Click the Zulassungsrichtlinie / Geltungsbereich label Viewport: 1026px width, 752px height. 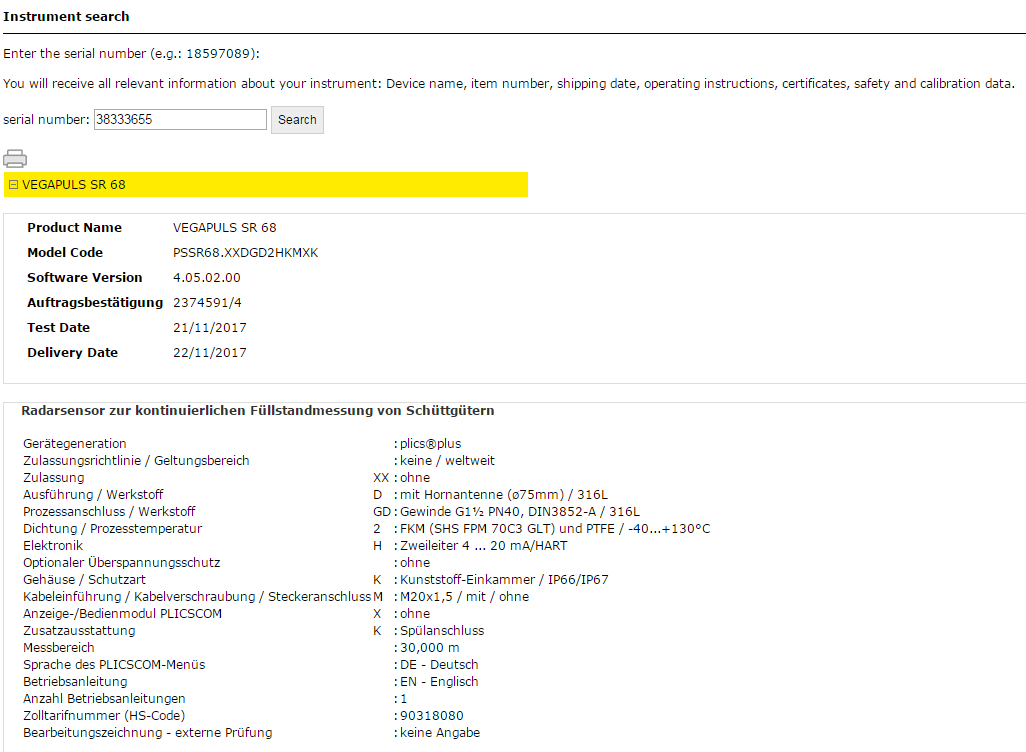point(136,461)
